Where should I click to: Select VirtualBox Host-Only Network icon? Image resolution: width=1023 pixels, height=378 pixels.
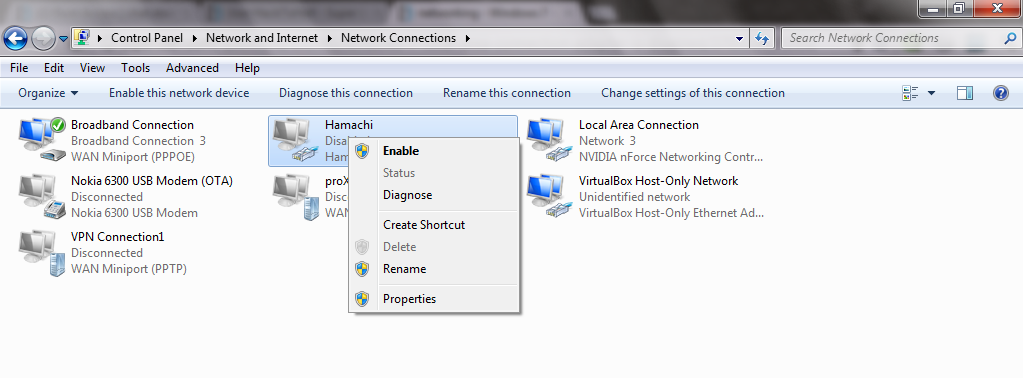tap(550, 196)
